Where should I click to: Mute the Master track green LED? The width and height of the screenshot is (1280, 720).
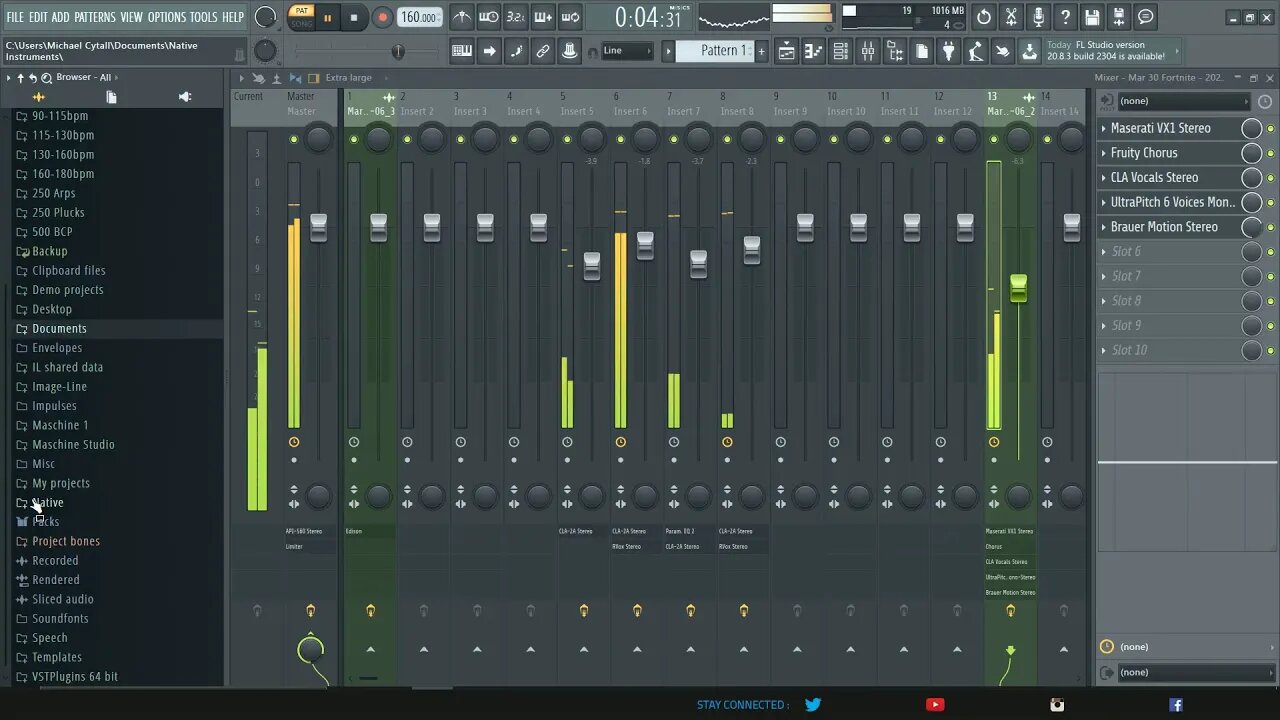click(x=294, y=139)
